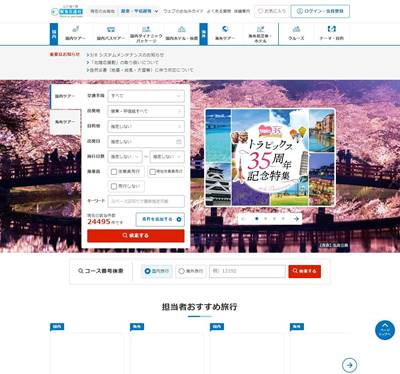Image resolution: width=400 pixels, height=374 pixels.
Task: Check the first tour conductor (添乗員) checkbox
Action: [114, 172]
